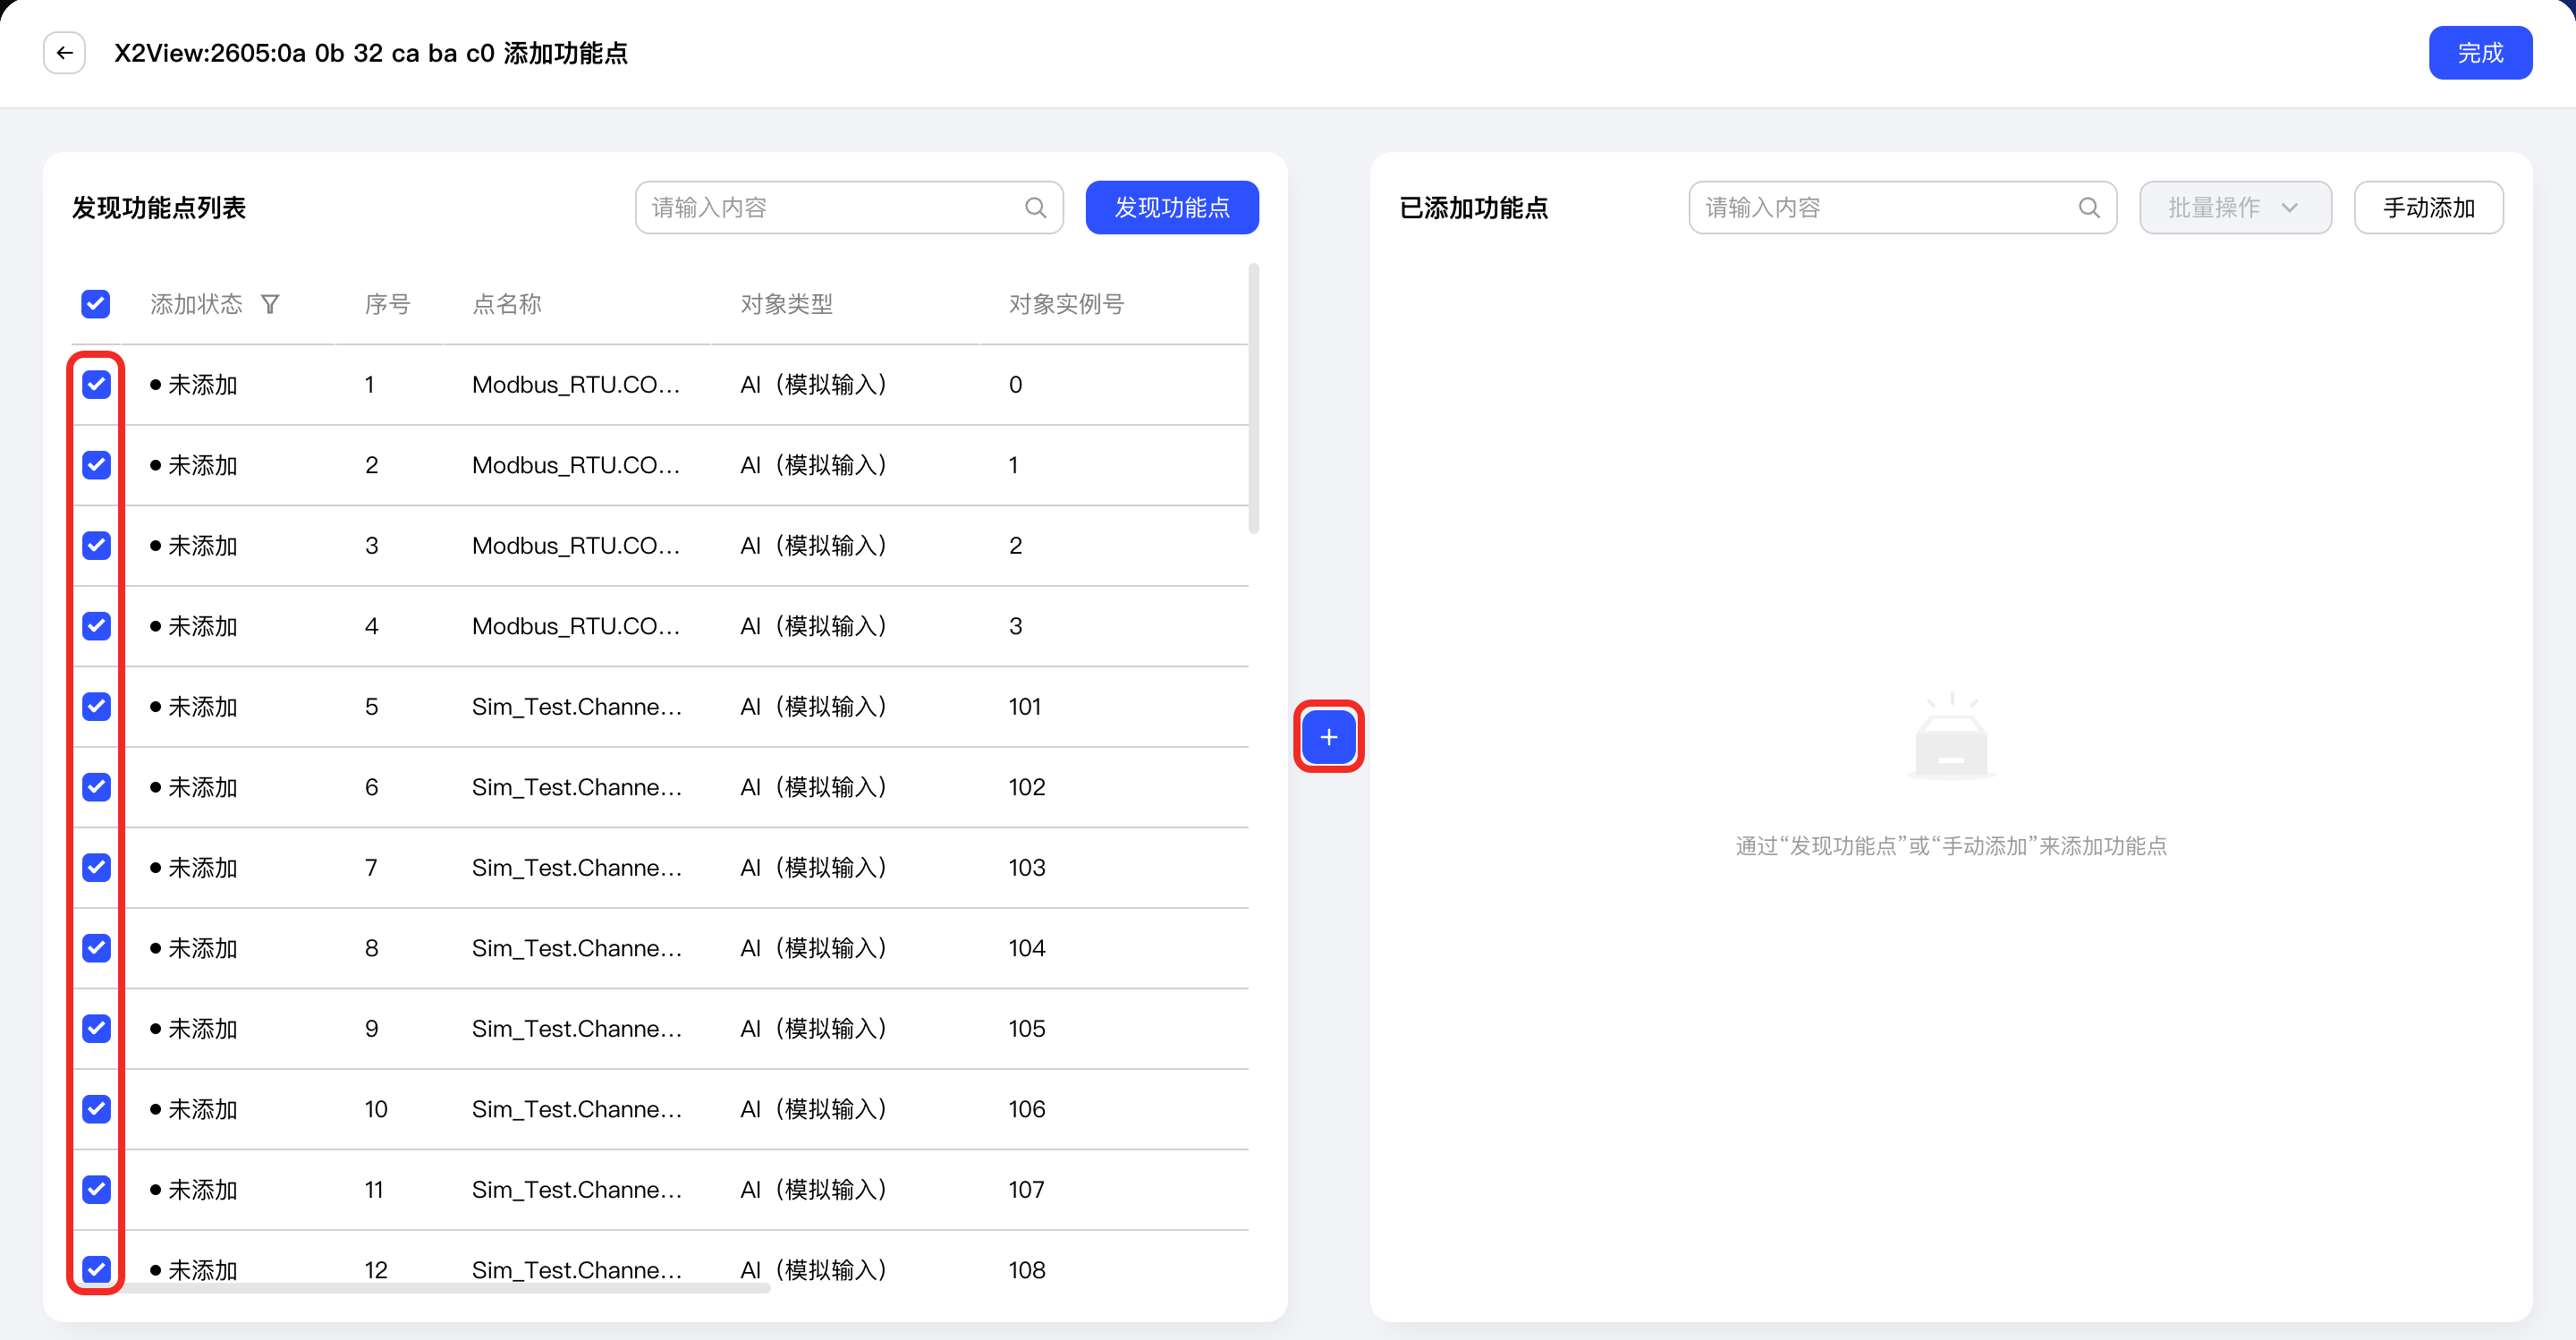Viewport: 2576px width, 1340px height.
Task: Click the Sim_Test.Channe… name in row 5
Action: point(577,707)
